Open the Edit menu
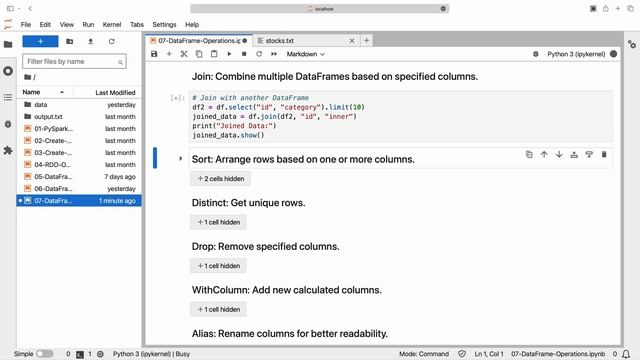 click(45, 24)
